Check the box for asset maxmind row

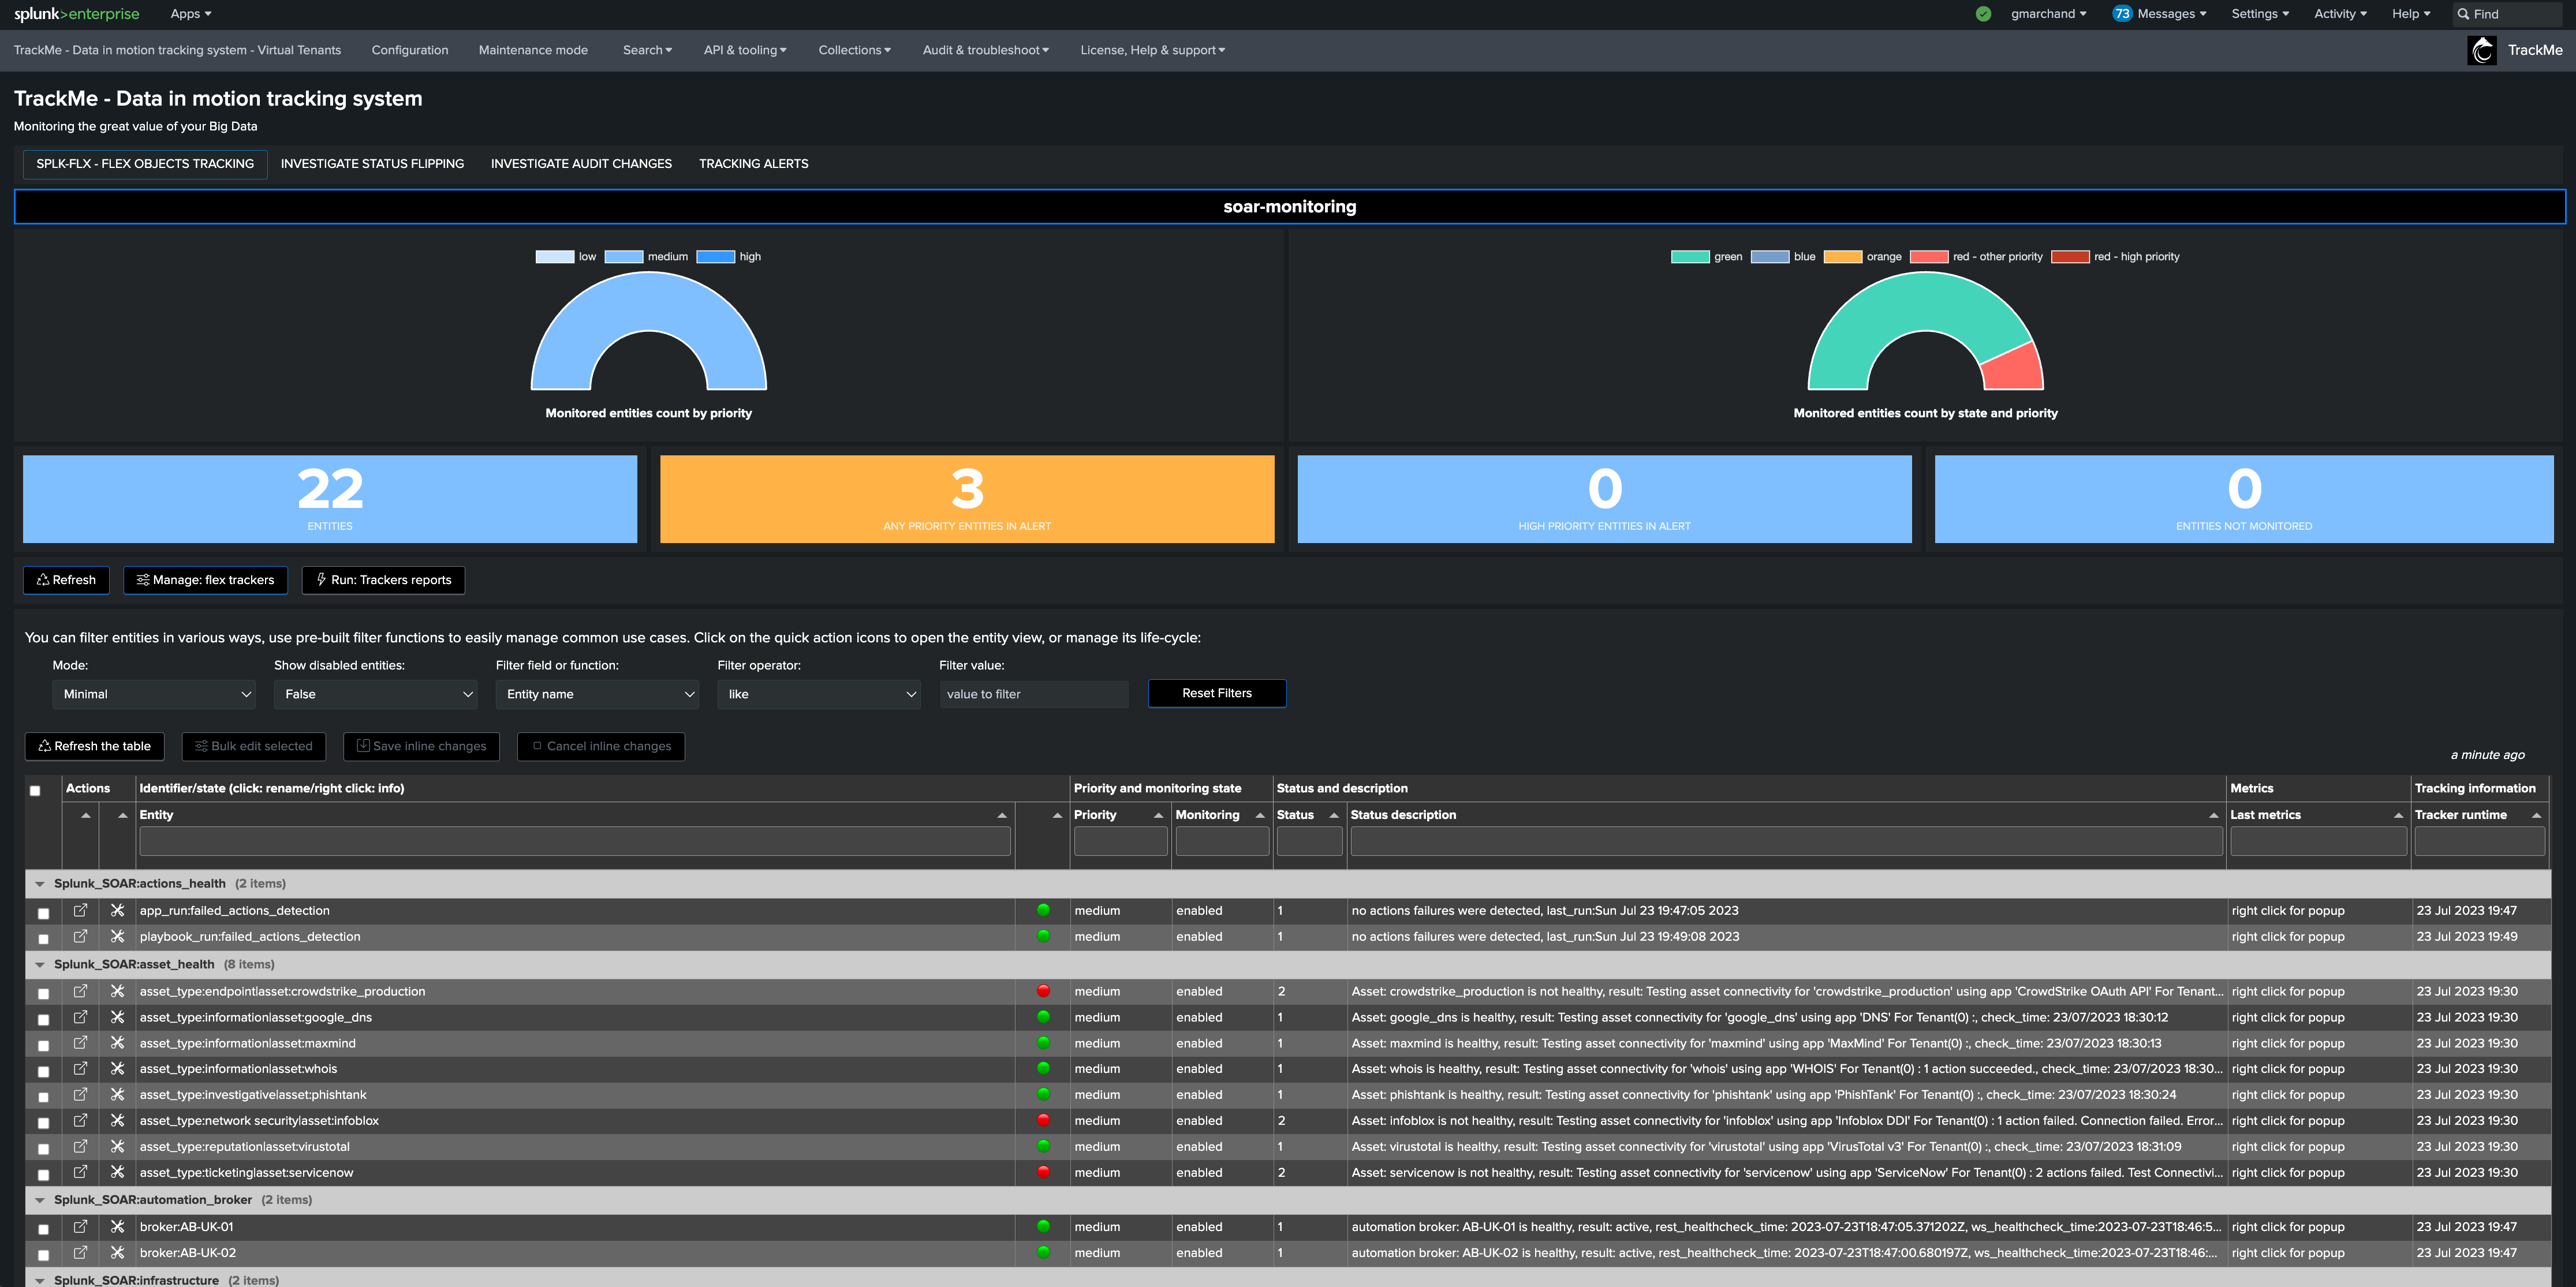click(43, 1045)
